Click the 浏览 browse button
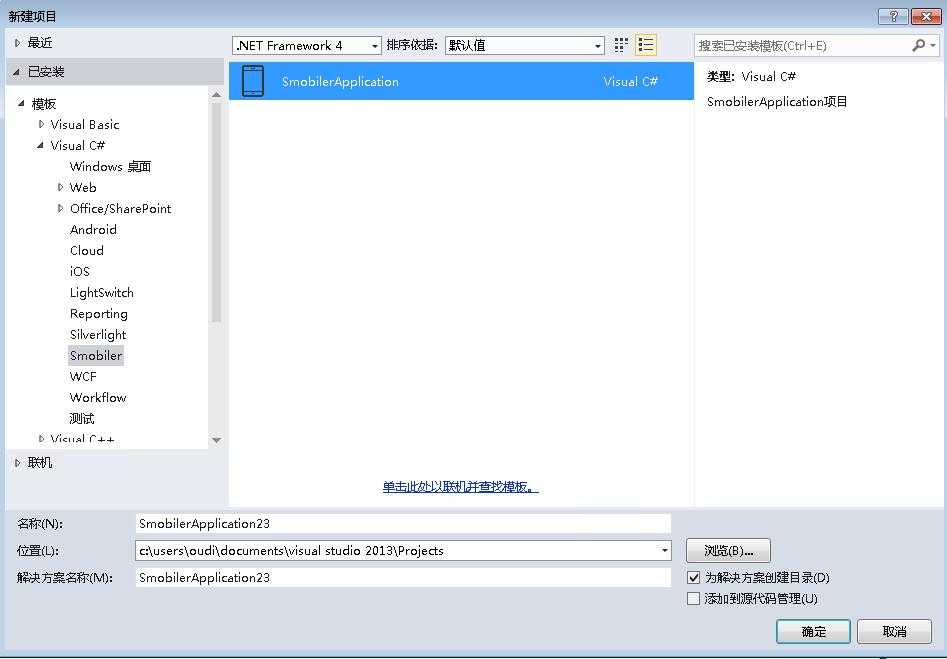This screenshot has width=947, height=659. 728,550
